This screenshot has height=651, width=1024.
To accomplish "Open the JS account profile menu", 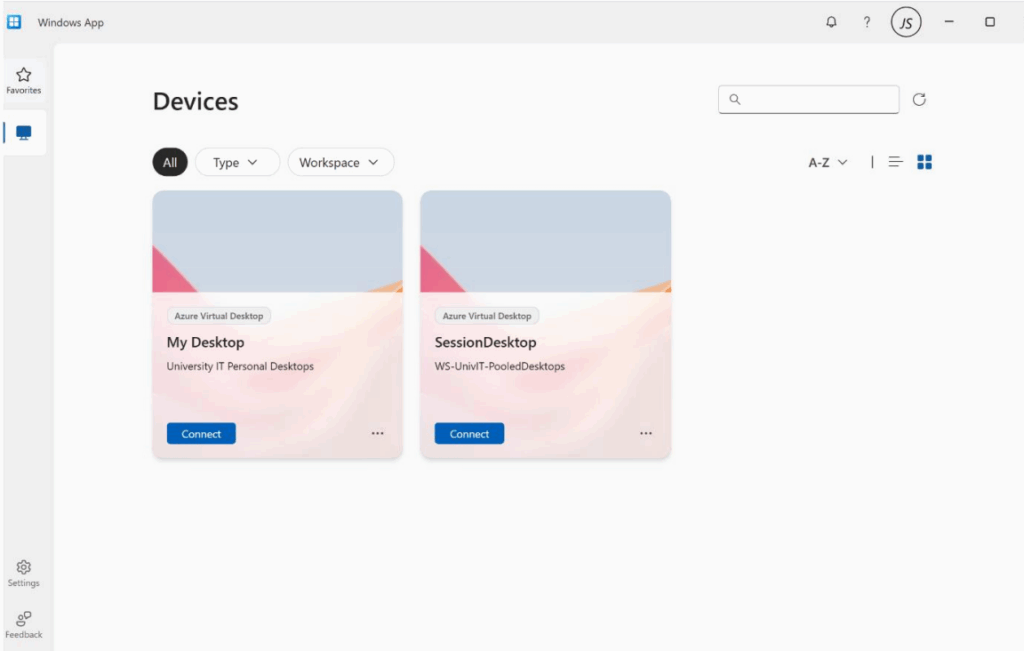I will tap(905, 21).
